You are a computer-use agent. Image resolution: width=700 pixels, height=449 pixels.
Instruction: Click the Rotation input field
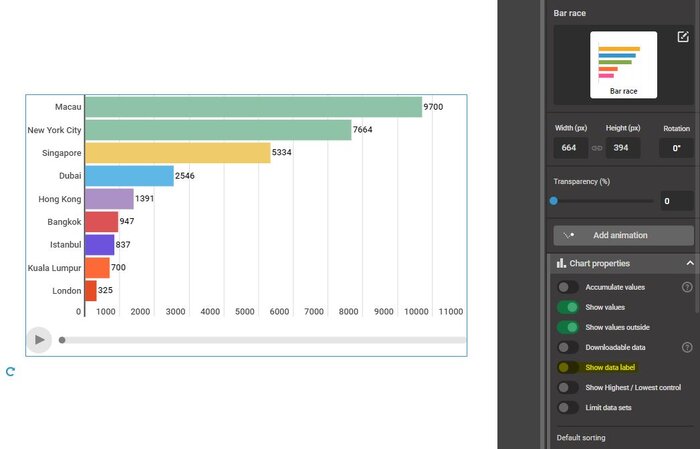(x=676, y=148)
